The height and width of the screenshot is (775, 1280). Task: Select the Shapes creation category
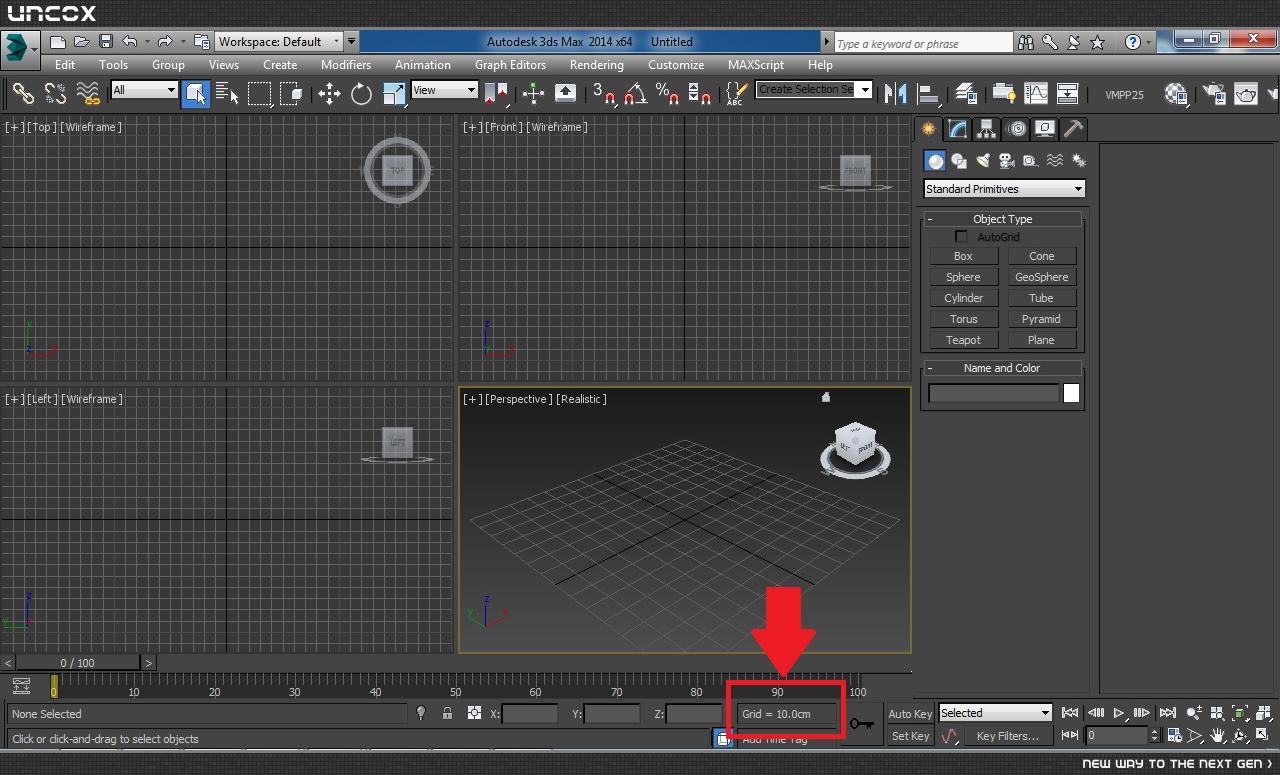959,161
